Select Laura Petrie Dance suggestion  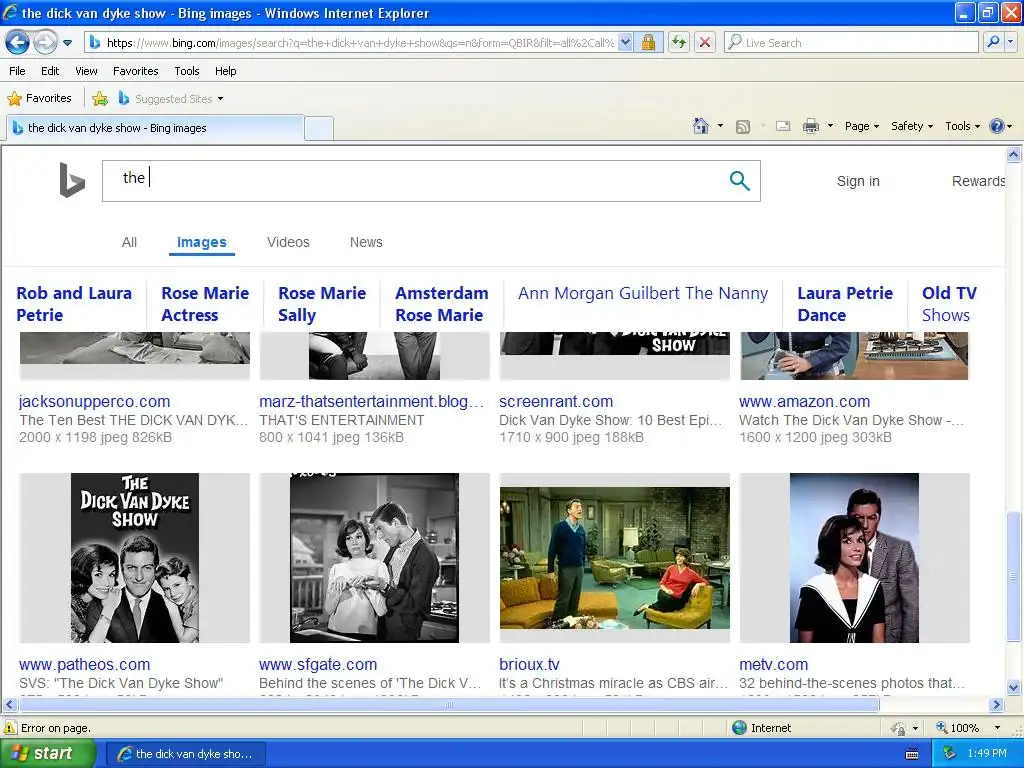tap(844, 304)
